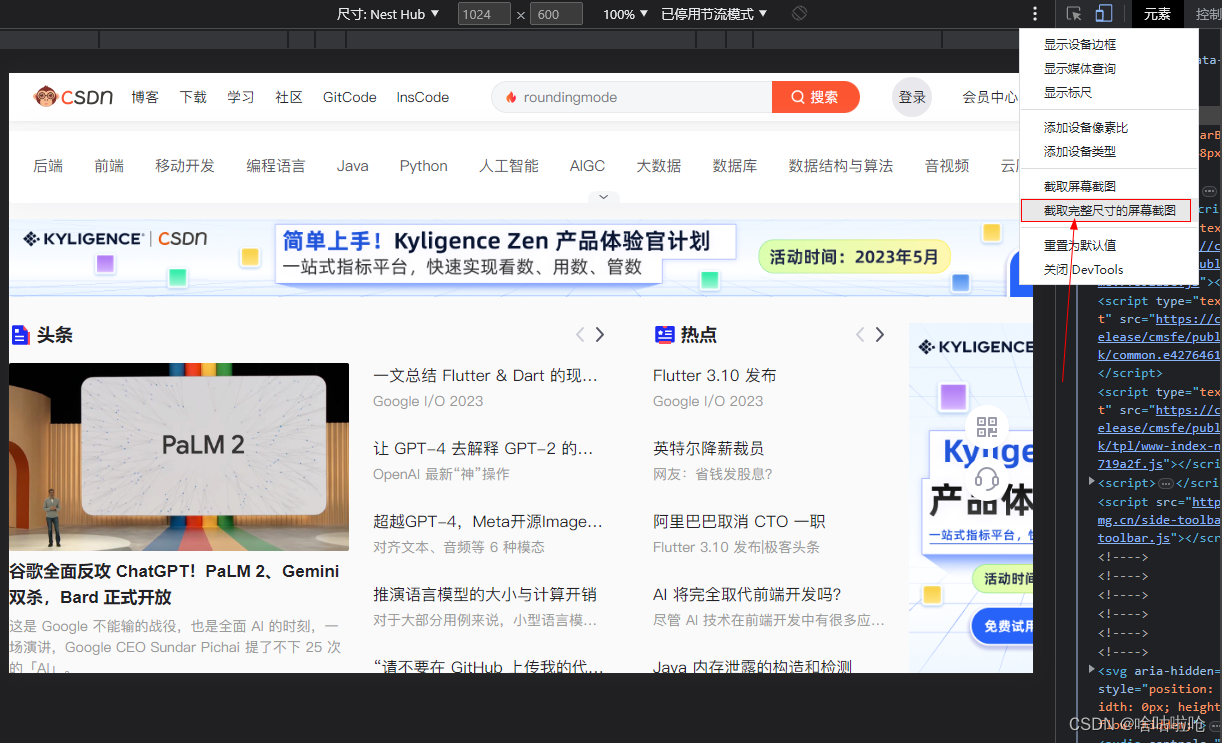Open the InsCode nav link

423,97
